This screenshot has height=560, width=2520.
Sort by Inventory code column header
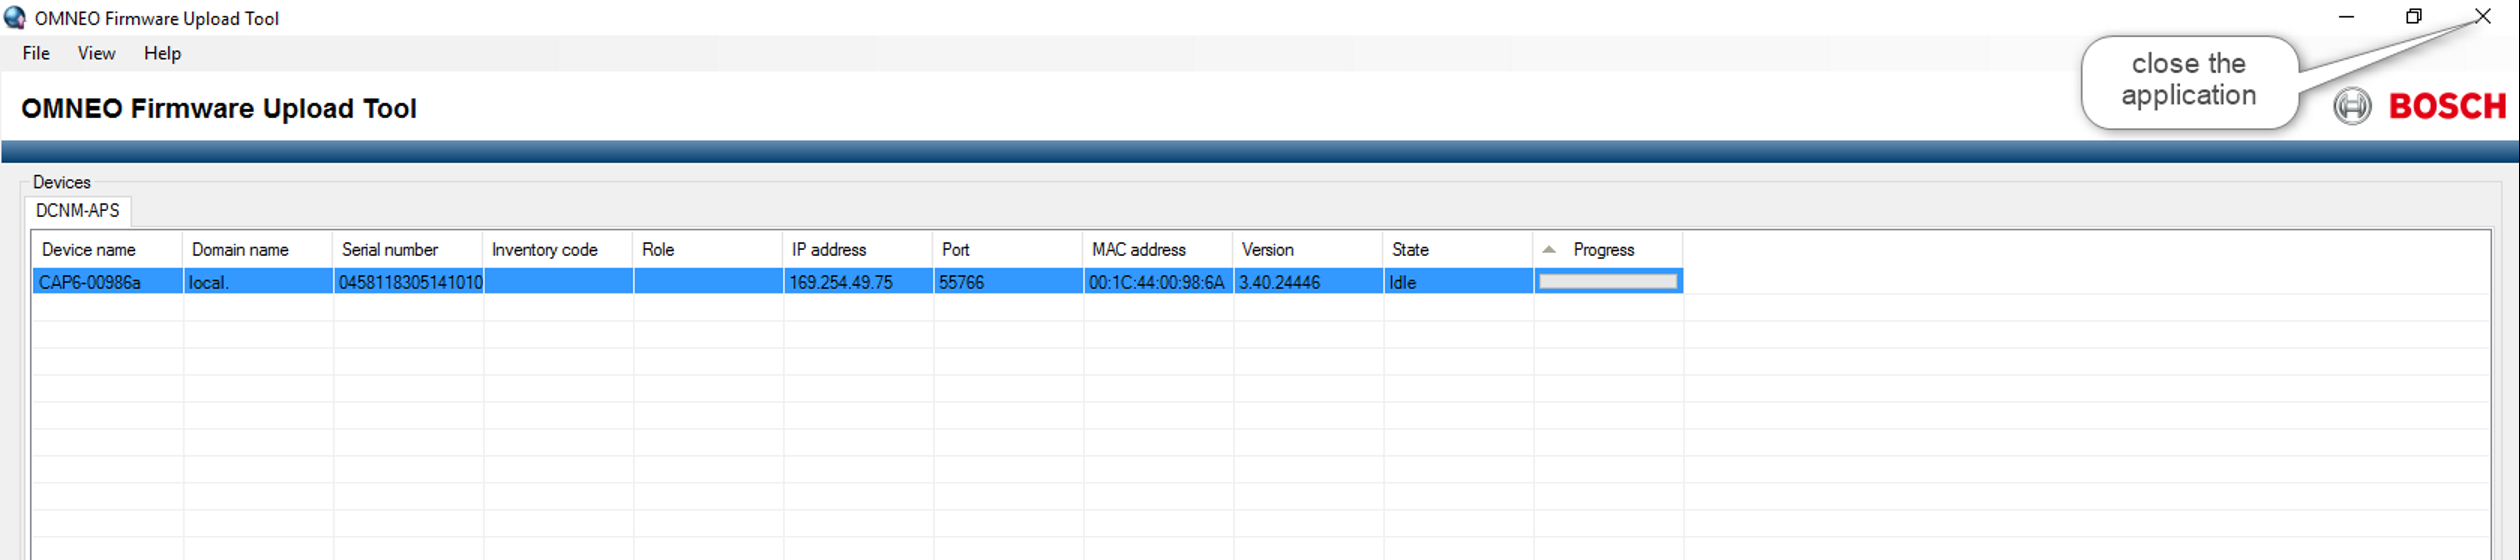[x=557, y=250]
